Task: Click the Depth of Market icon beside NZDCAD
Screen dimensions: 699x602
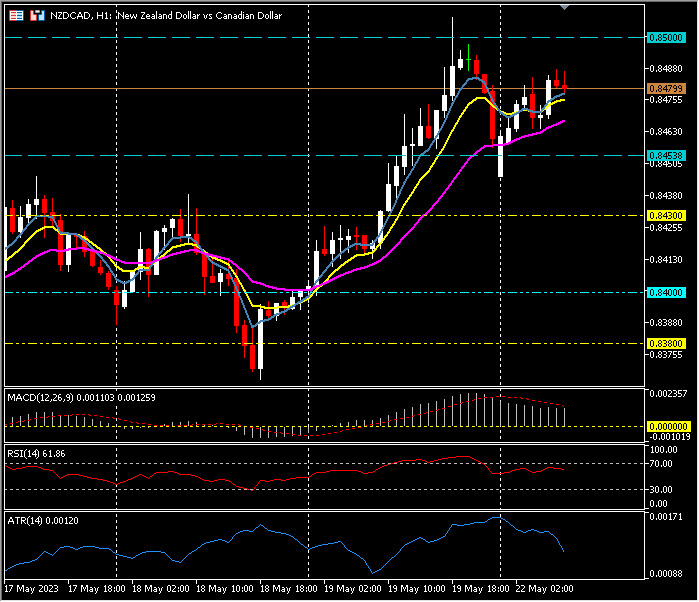Action: (37, 17)
